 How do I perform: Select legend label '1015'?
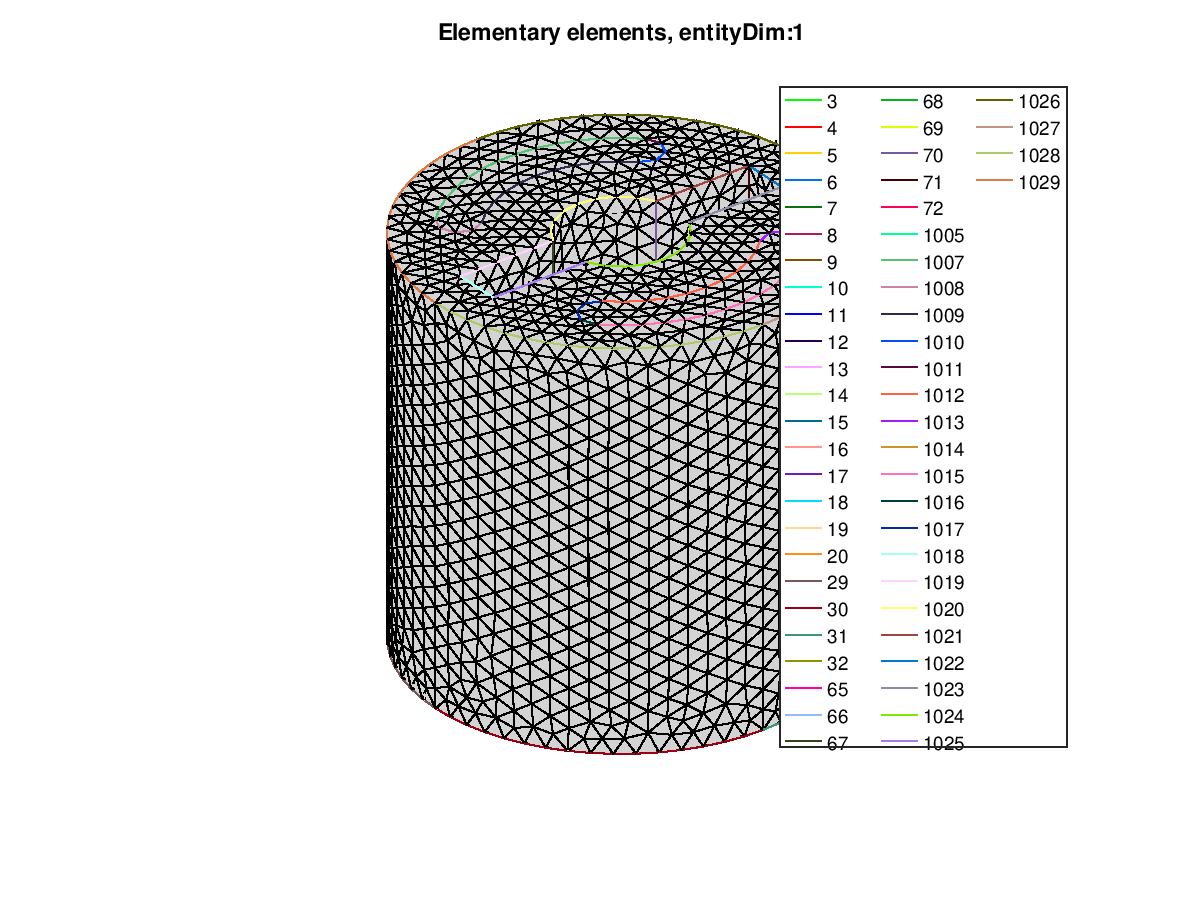[x=943, y=477]
